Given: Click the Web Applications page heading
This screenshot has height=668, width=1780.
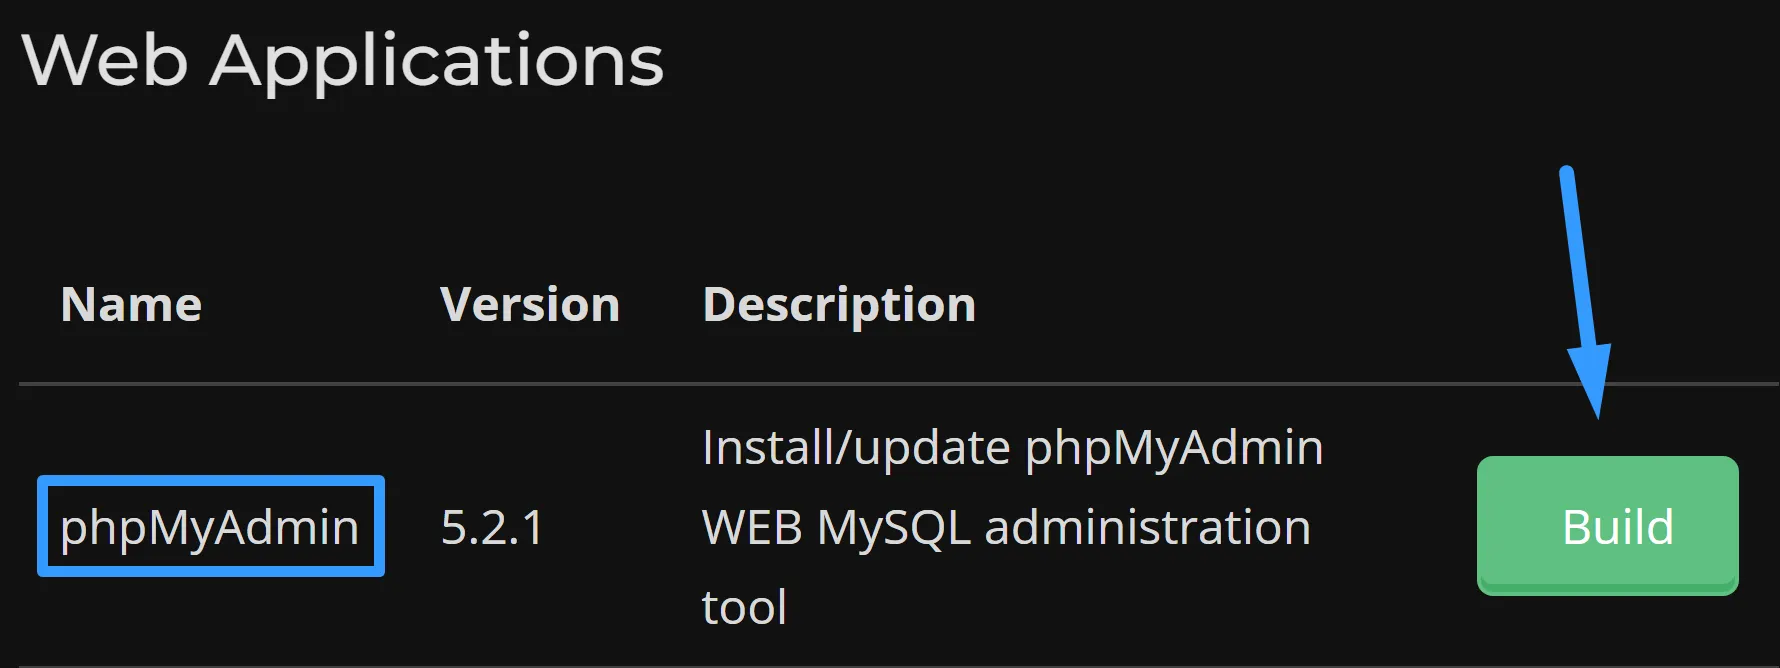Looking at the screenshot, I should [x=343, y=61].
